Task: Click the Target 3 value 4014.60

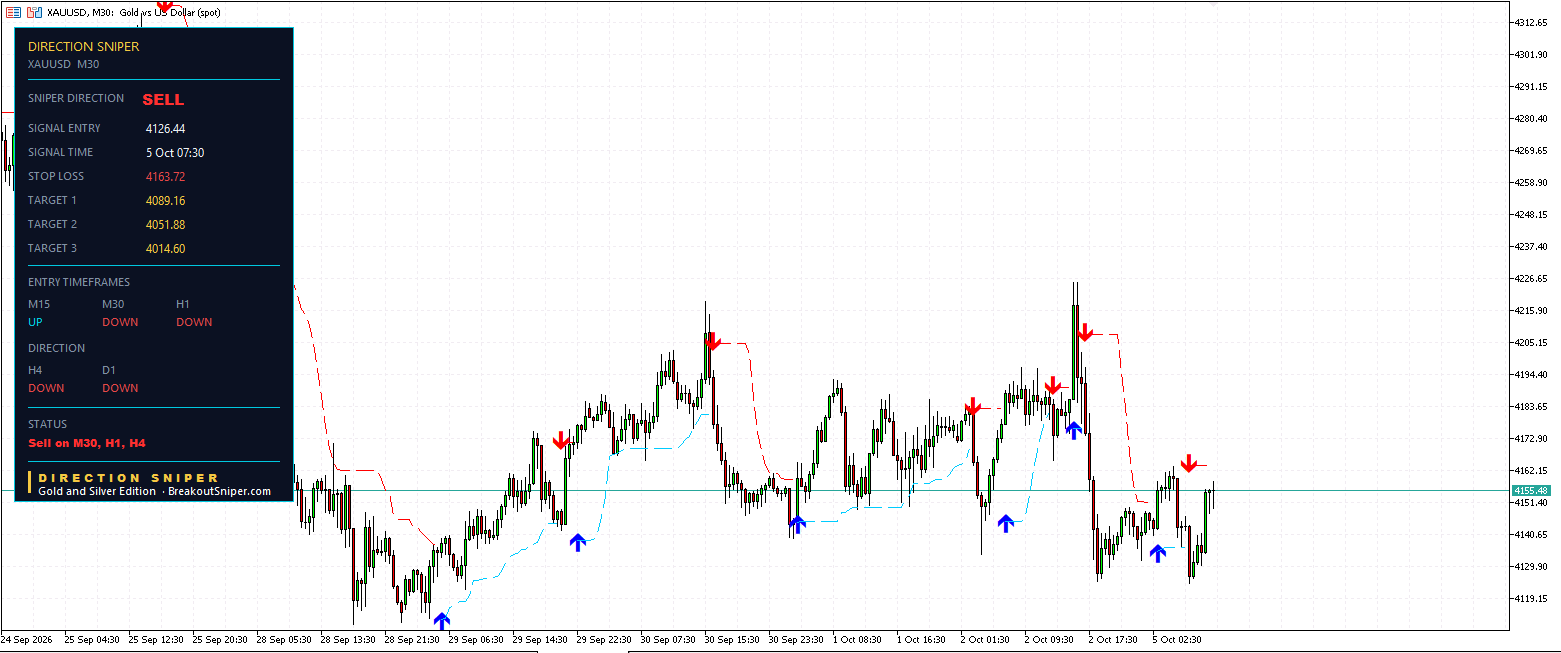Action: pos(165,248)
